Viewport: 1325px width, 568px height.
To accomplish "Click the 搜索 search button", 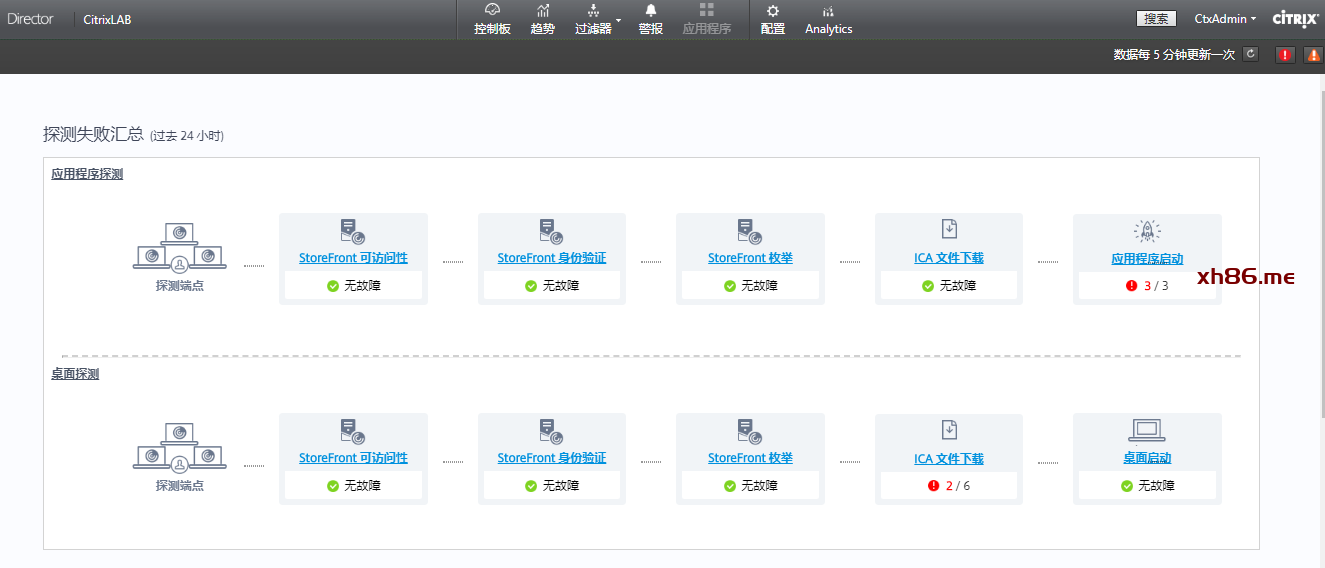I will [x=1156, y=19].
